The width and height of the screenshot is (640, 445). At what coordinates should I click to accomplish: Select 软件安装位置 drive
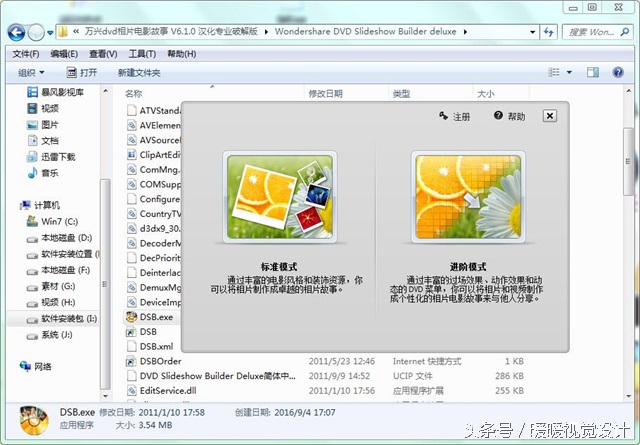(63, 254)
